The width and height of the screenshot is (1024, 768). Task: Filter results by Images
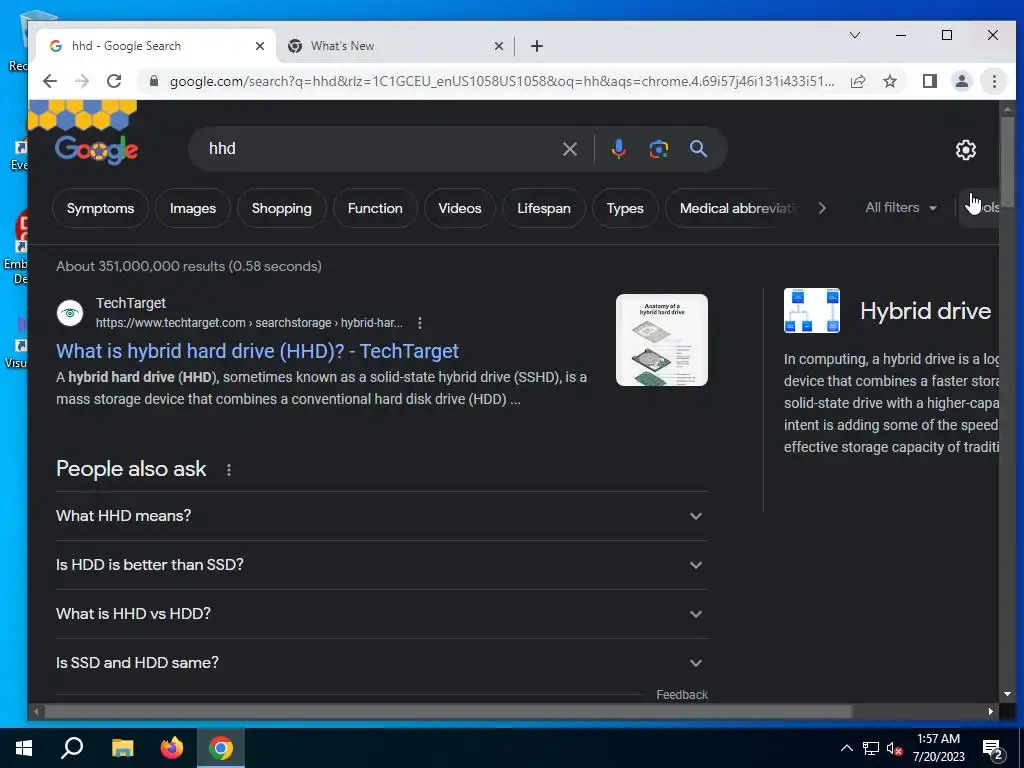click(193, 208)
